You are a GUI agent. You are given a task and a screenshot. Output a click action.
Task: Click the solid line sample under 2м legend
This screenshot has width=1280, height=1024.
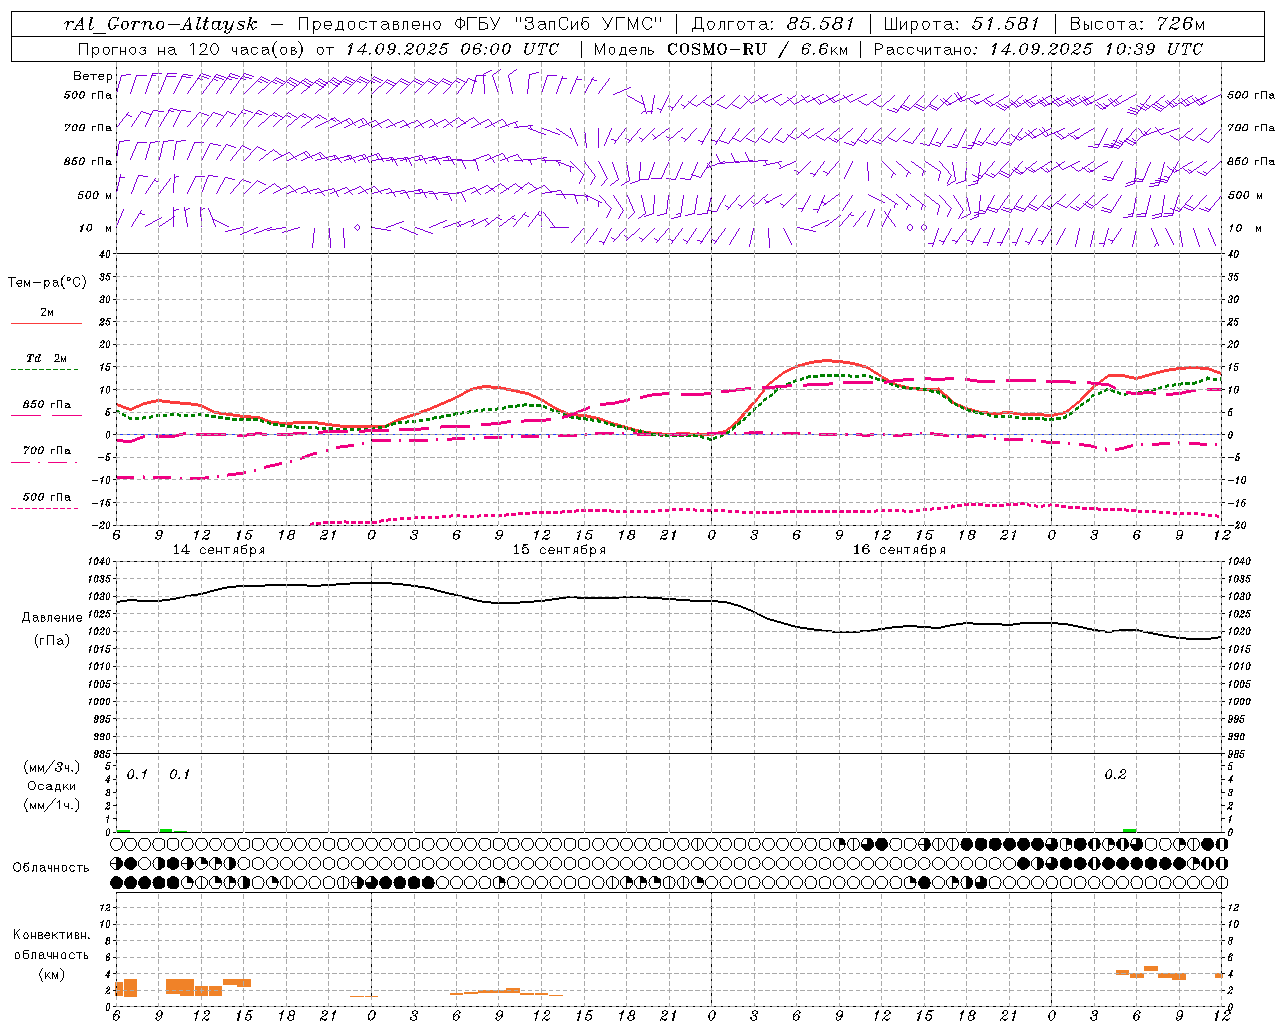46,324
